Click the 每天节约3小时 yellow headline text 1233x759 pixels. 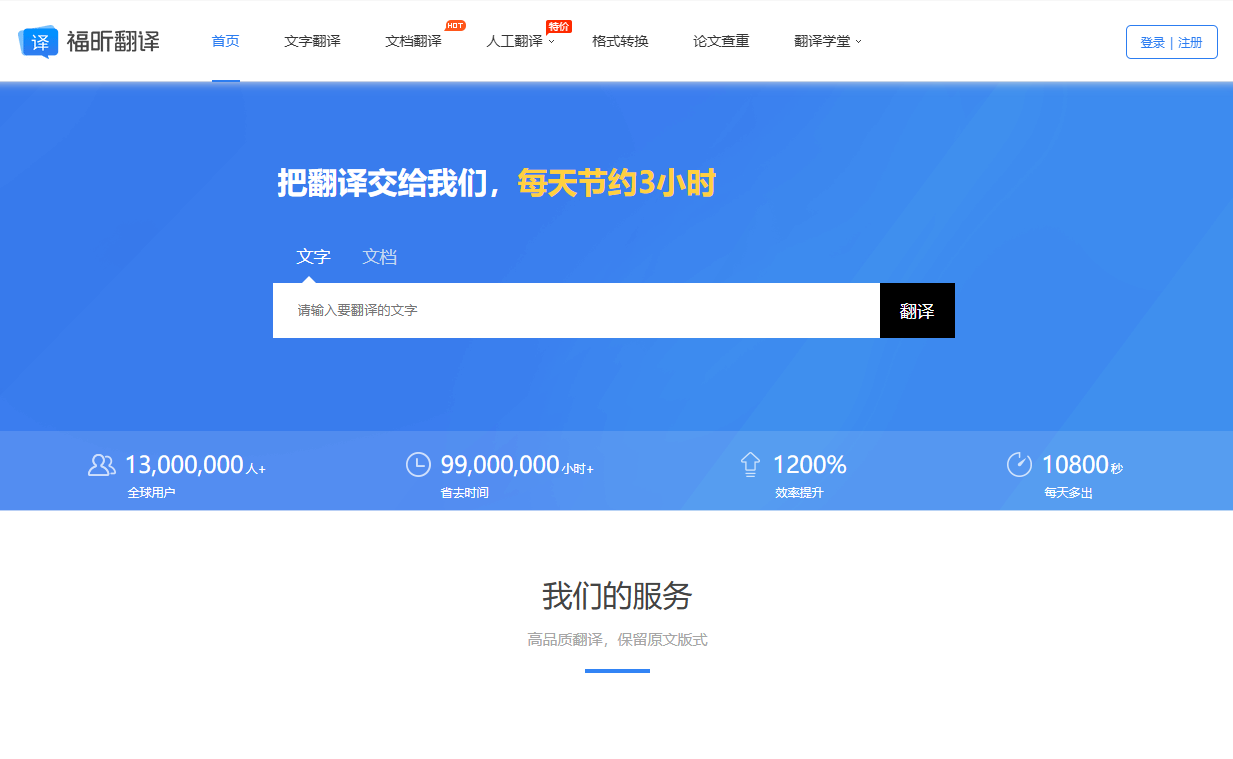[x=616, y=184]
